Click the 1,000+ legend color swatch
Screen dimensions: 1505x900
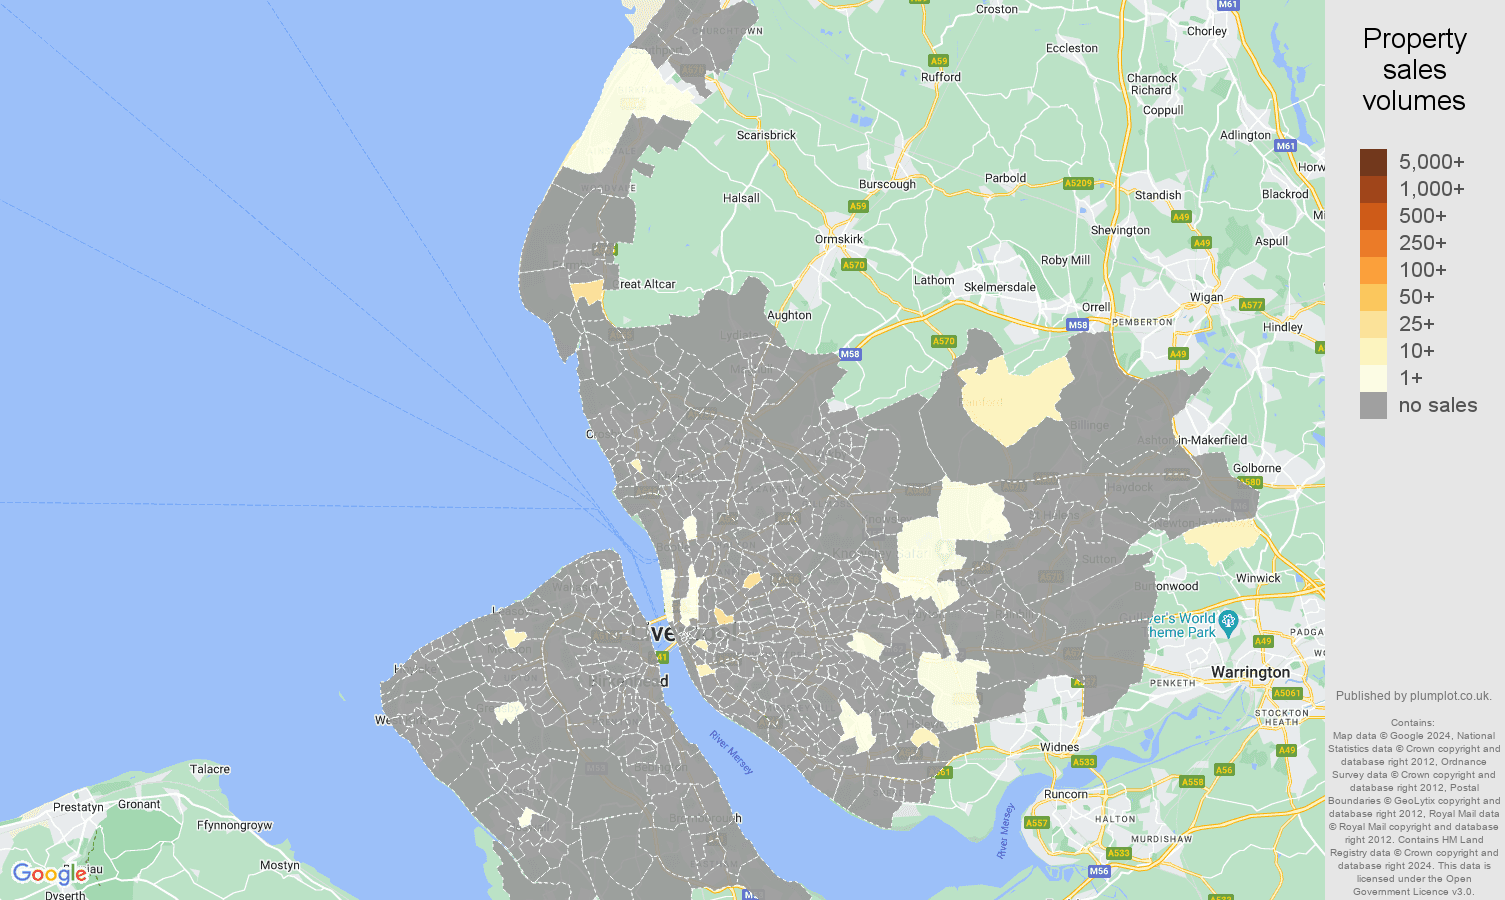pos(1373,189)
